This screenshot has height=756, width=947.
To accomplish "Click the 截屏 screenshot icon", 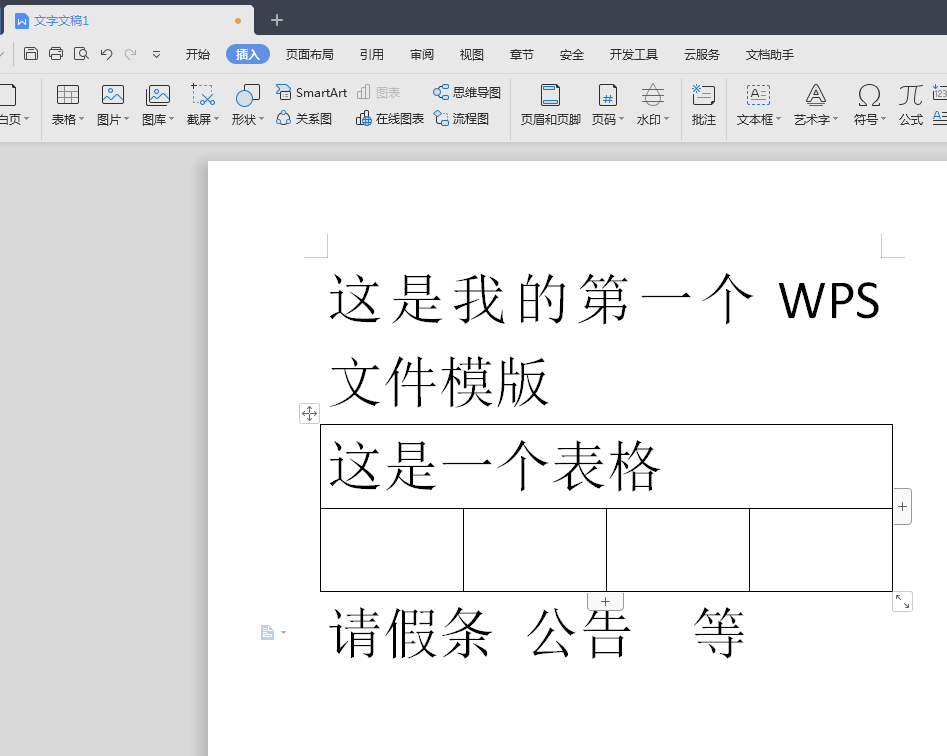I will click(x=202, y=95).
